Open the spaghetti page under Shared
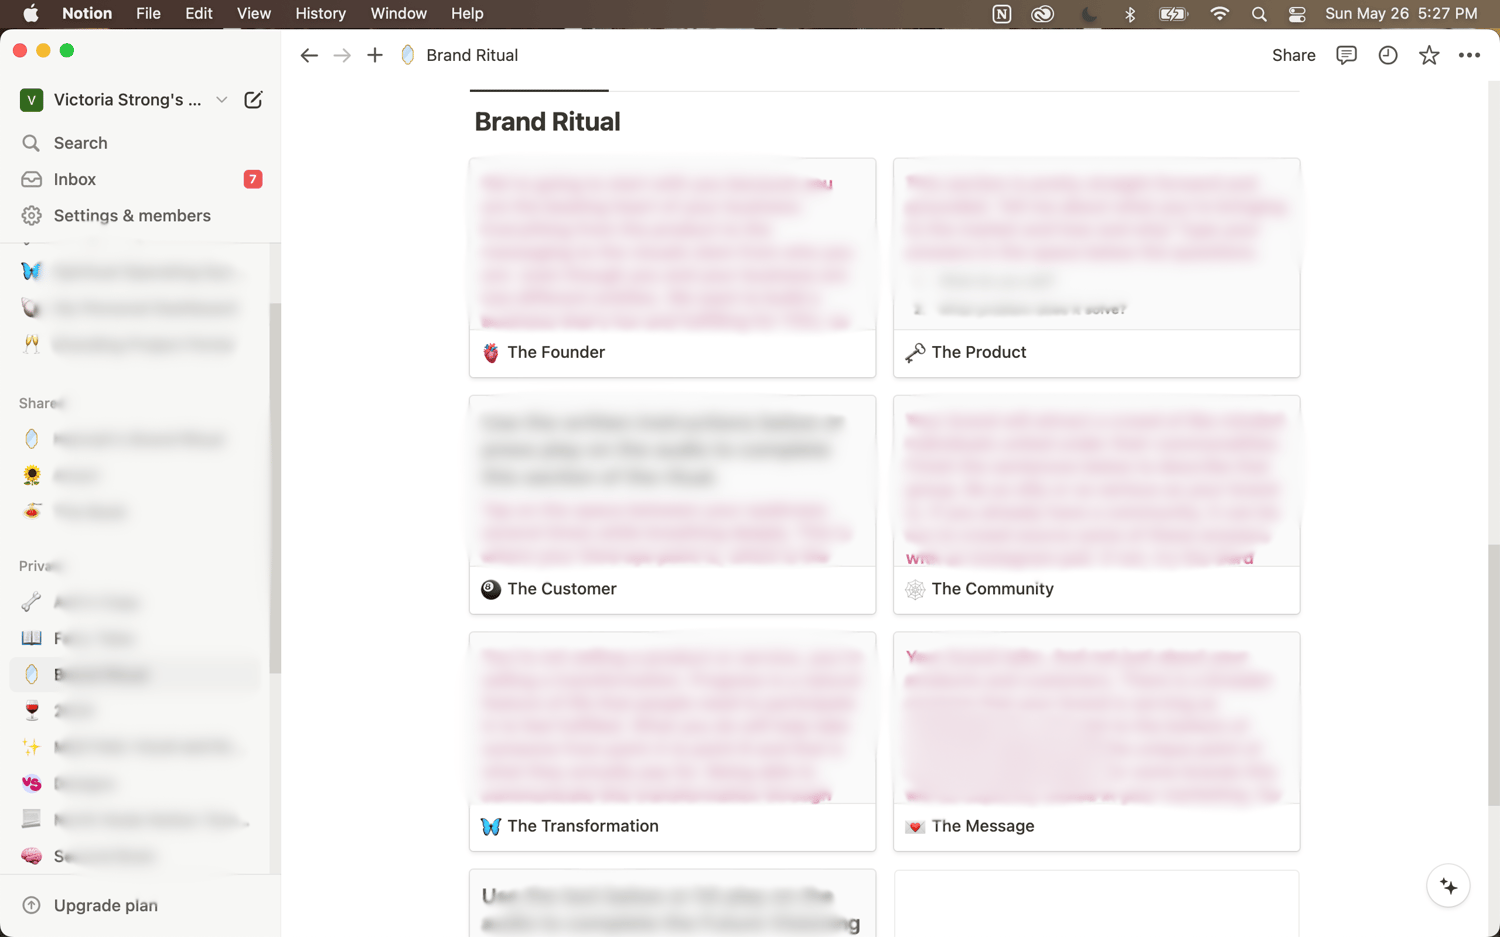This screenshot has height=937, width=1500. point(135,512)
